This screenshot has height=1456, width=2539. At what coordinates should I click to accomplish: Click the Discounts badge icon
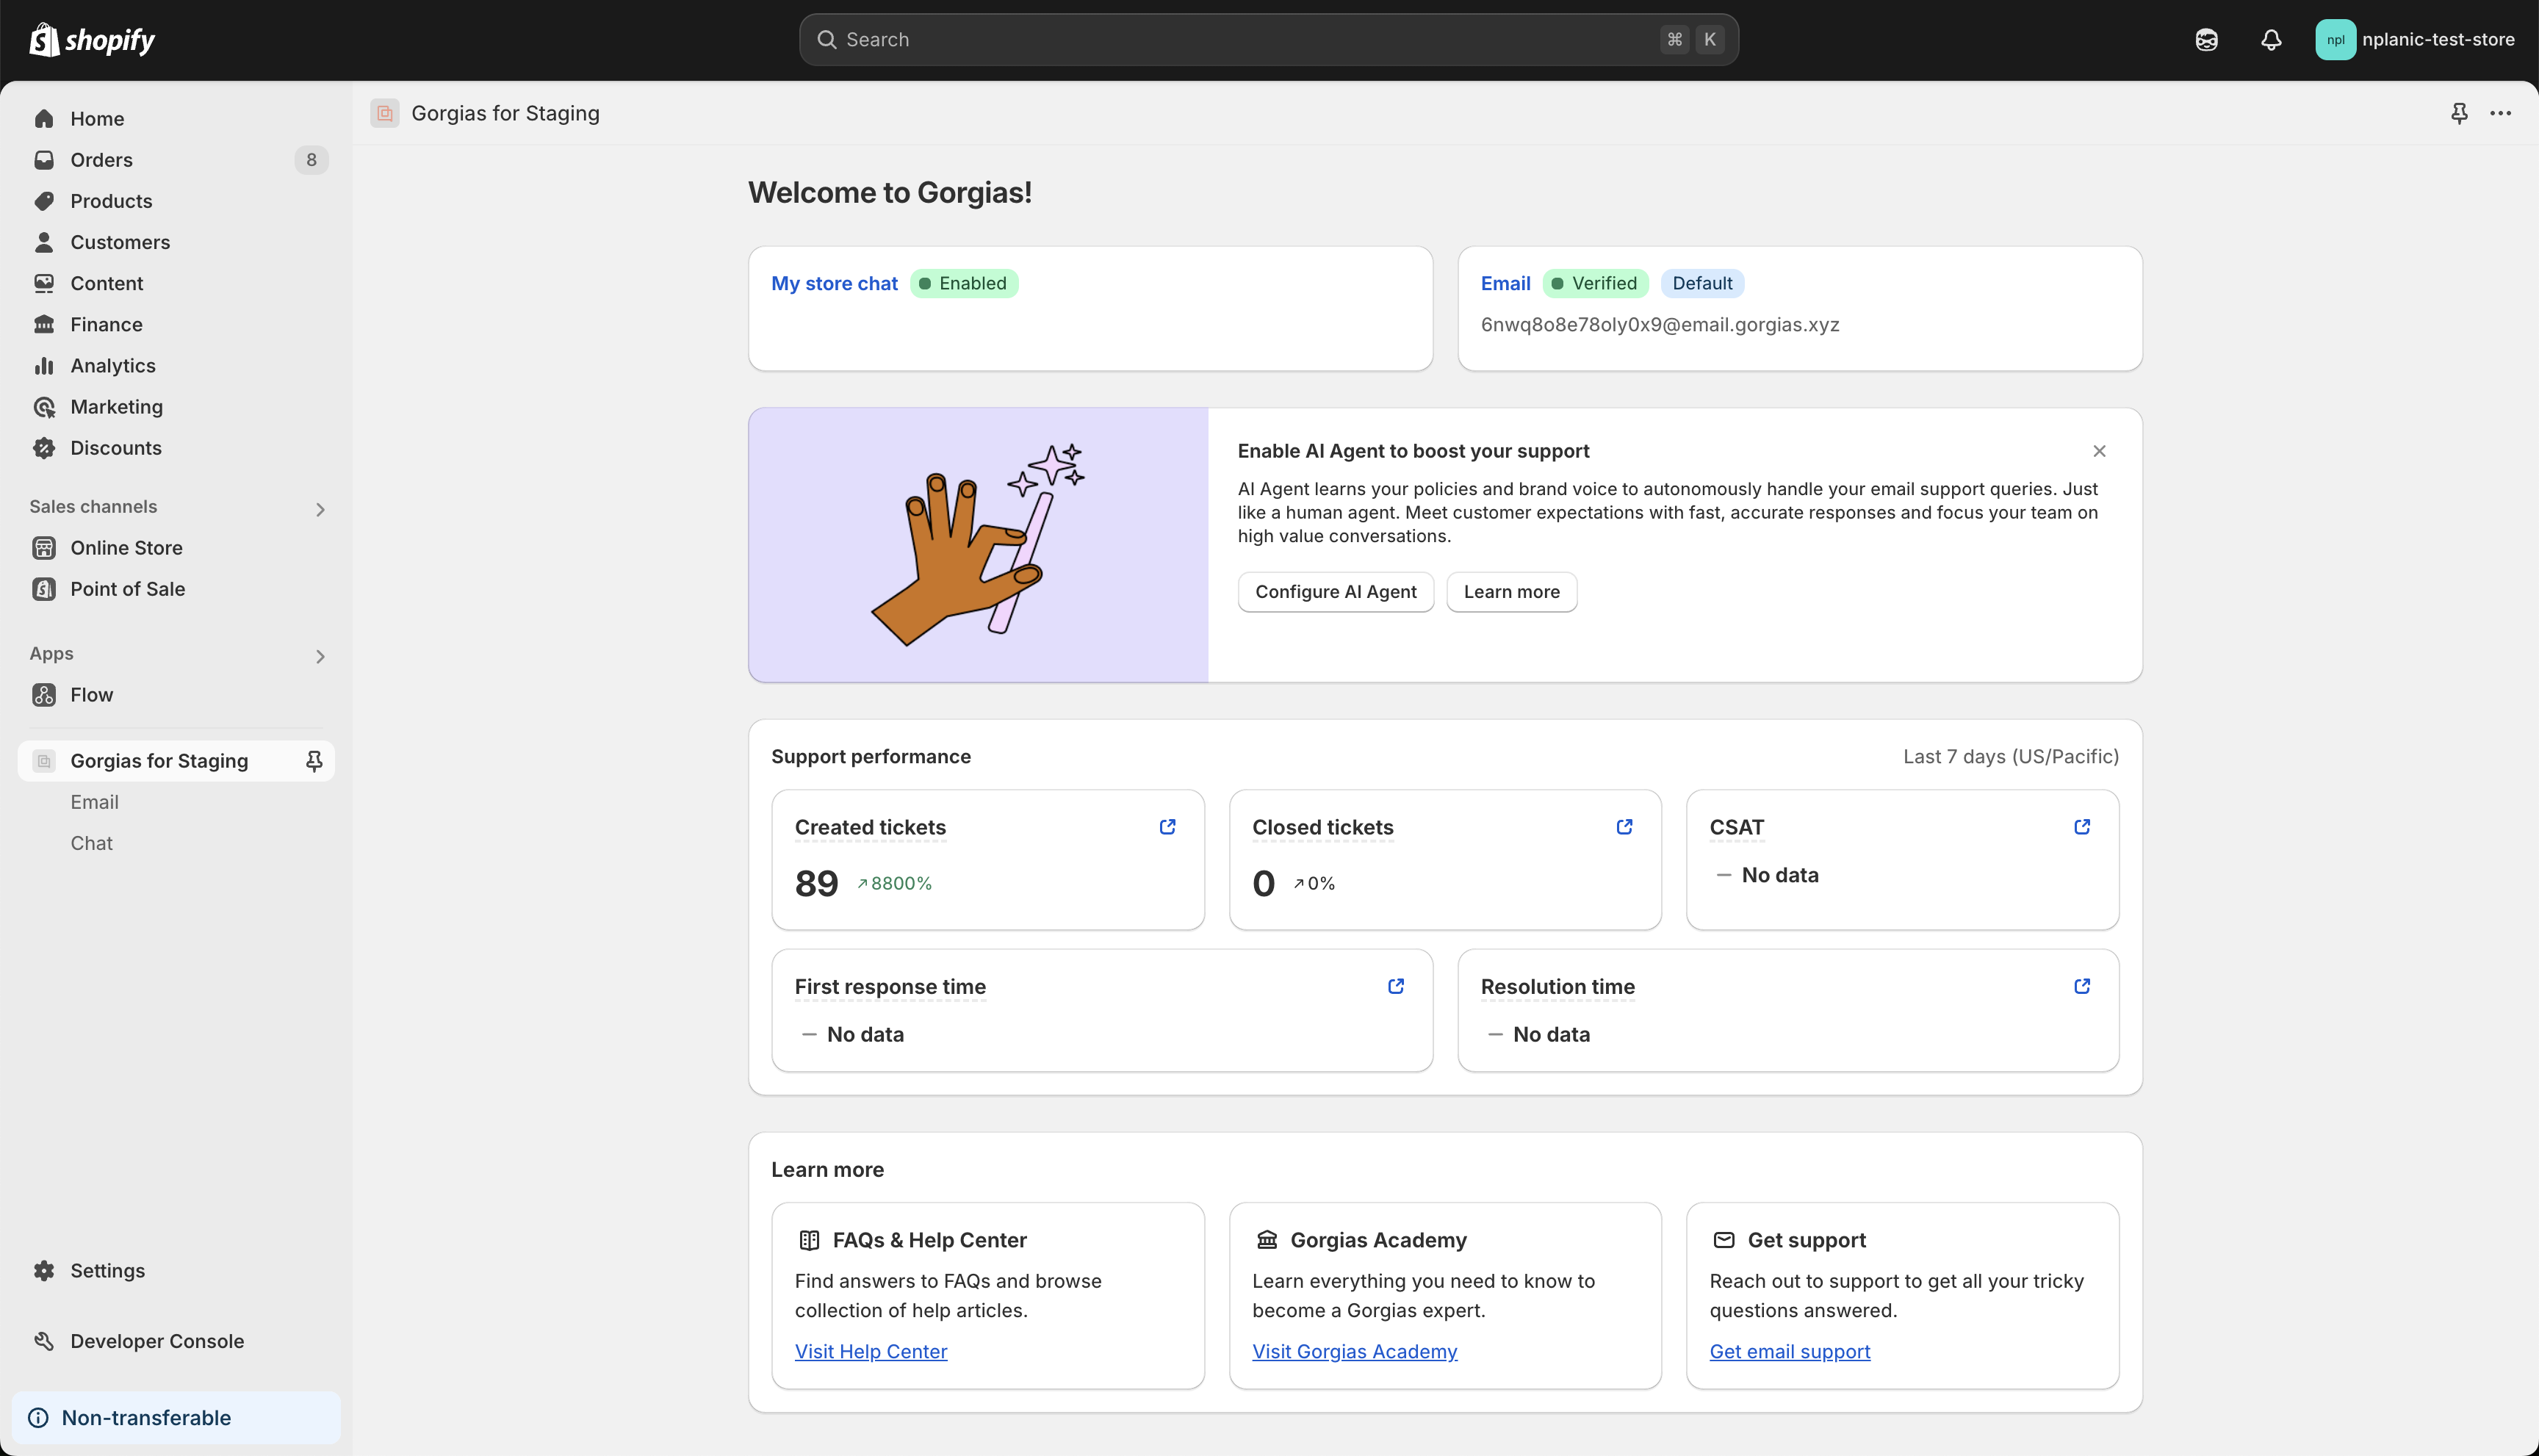(x=44, y=448)
